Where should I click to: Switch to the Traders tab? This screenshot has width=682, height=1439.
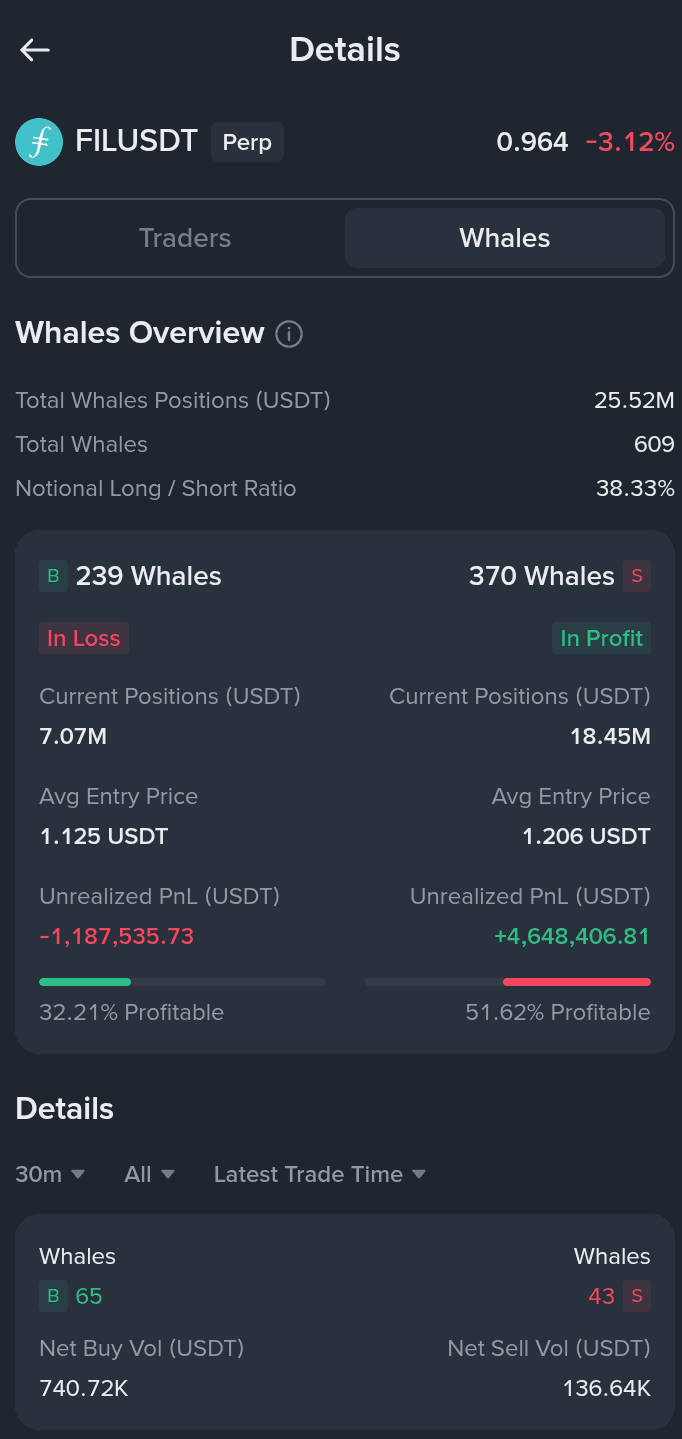[185, 238]
